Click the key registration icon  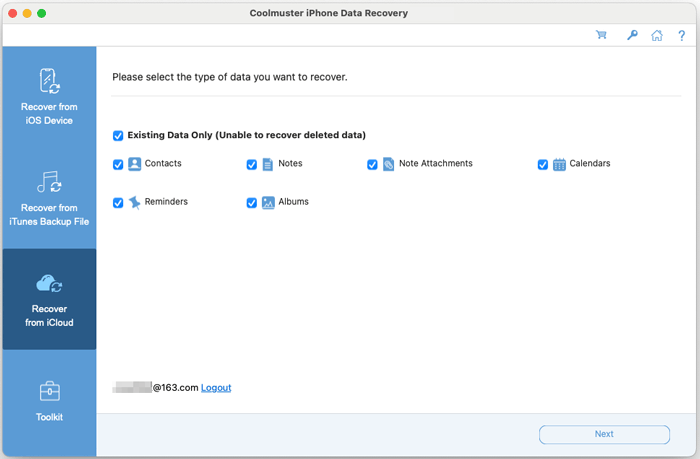[x=632, y=35]
